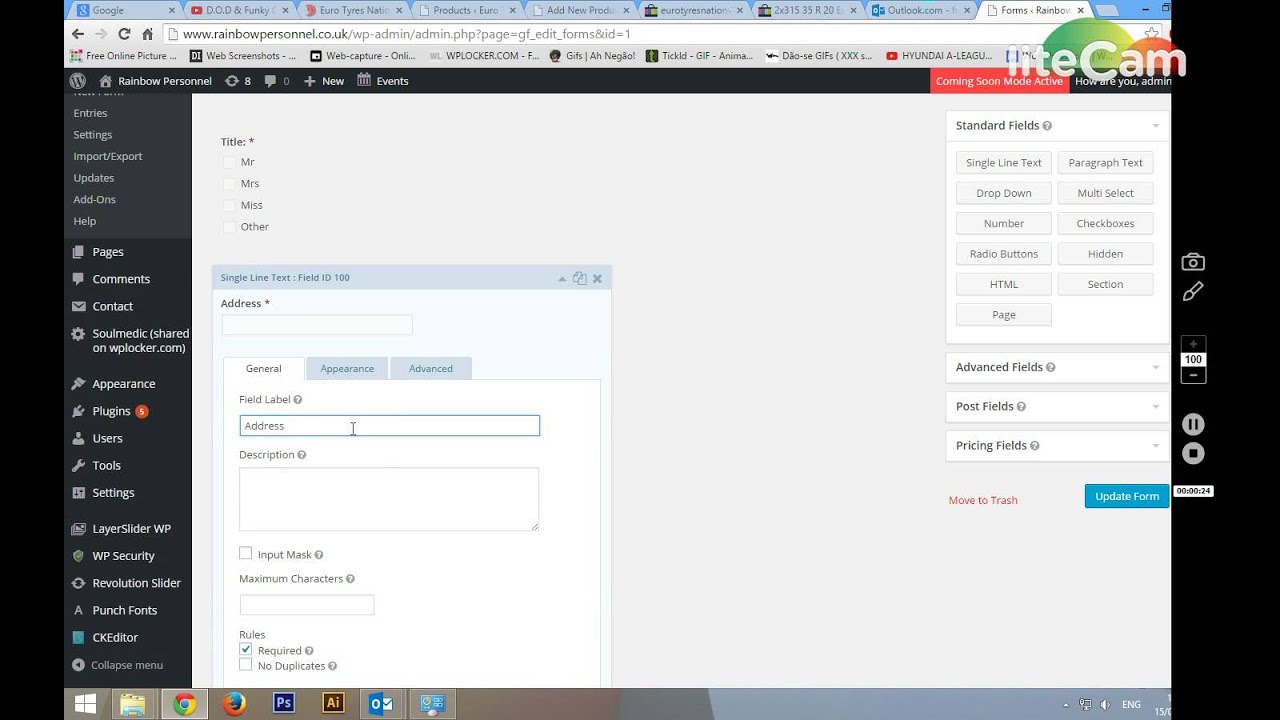Open Firefox from the taskbar
Screen dimensions: 1280x720
tap(234, 704)
